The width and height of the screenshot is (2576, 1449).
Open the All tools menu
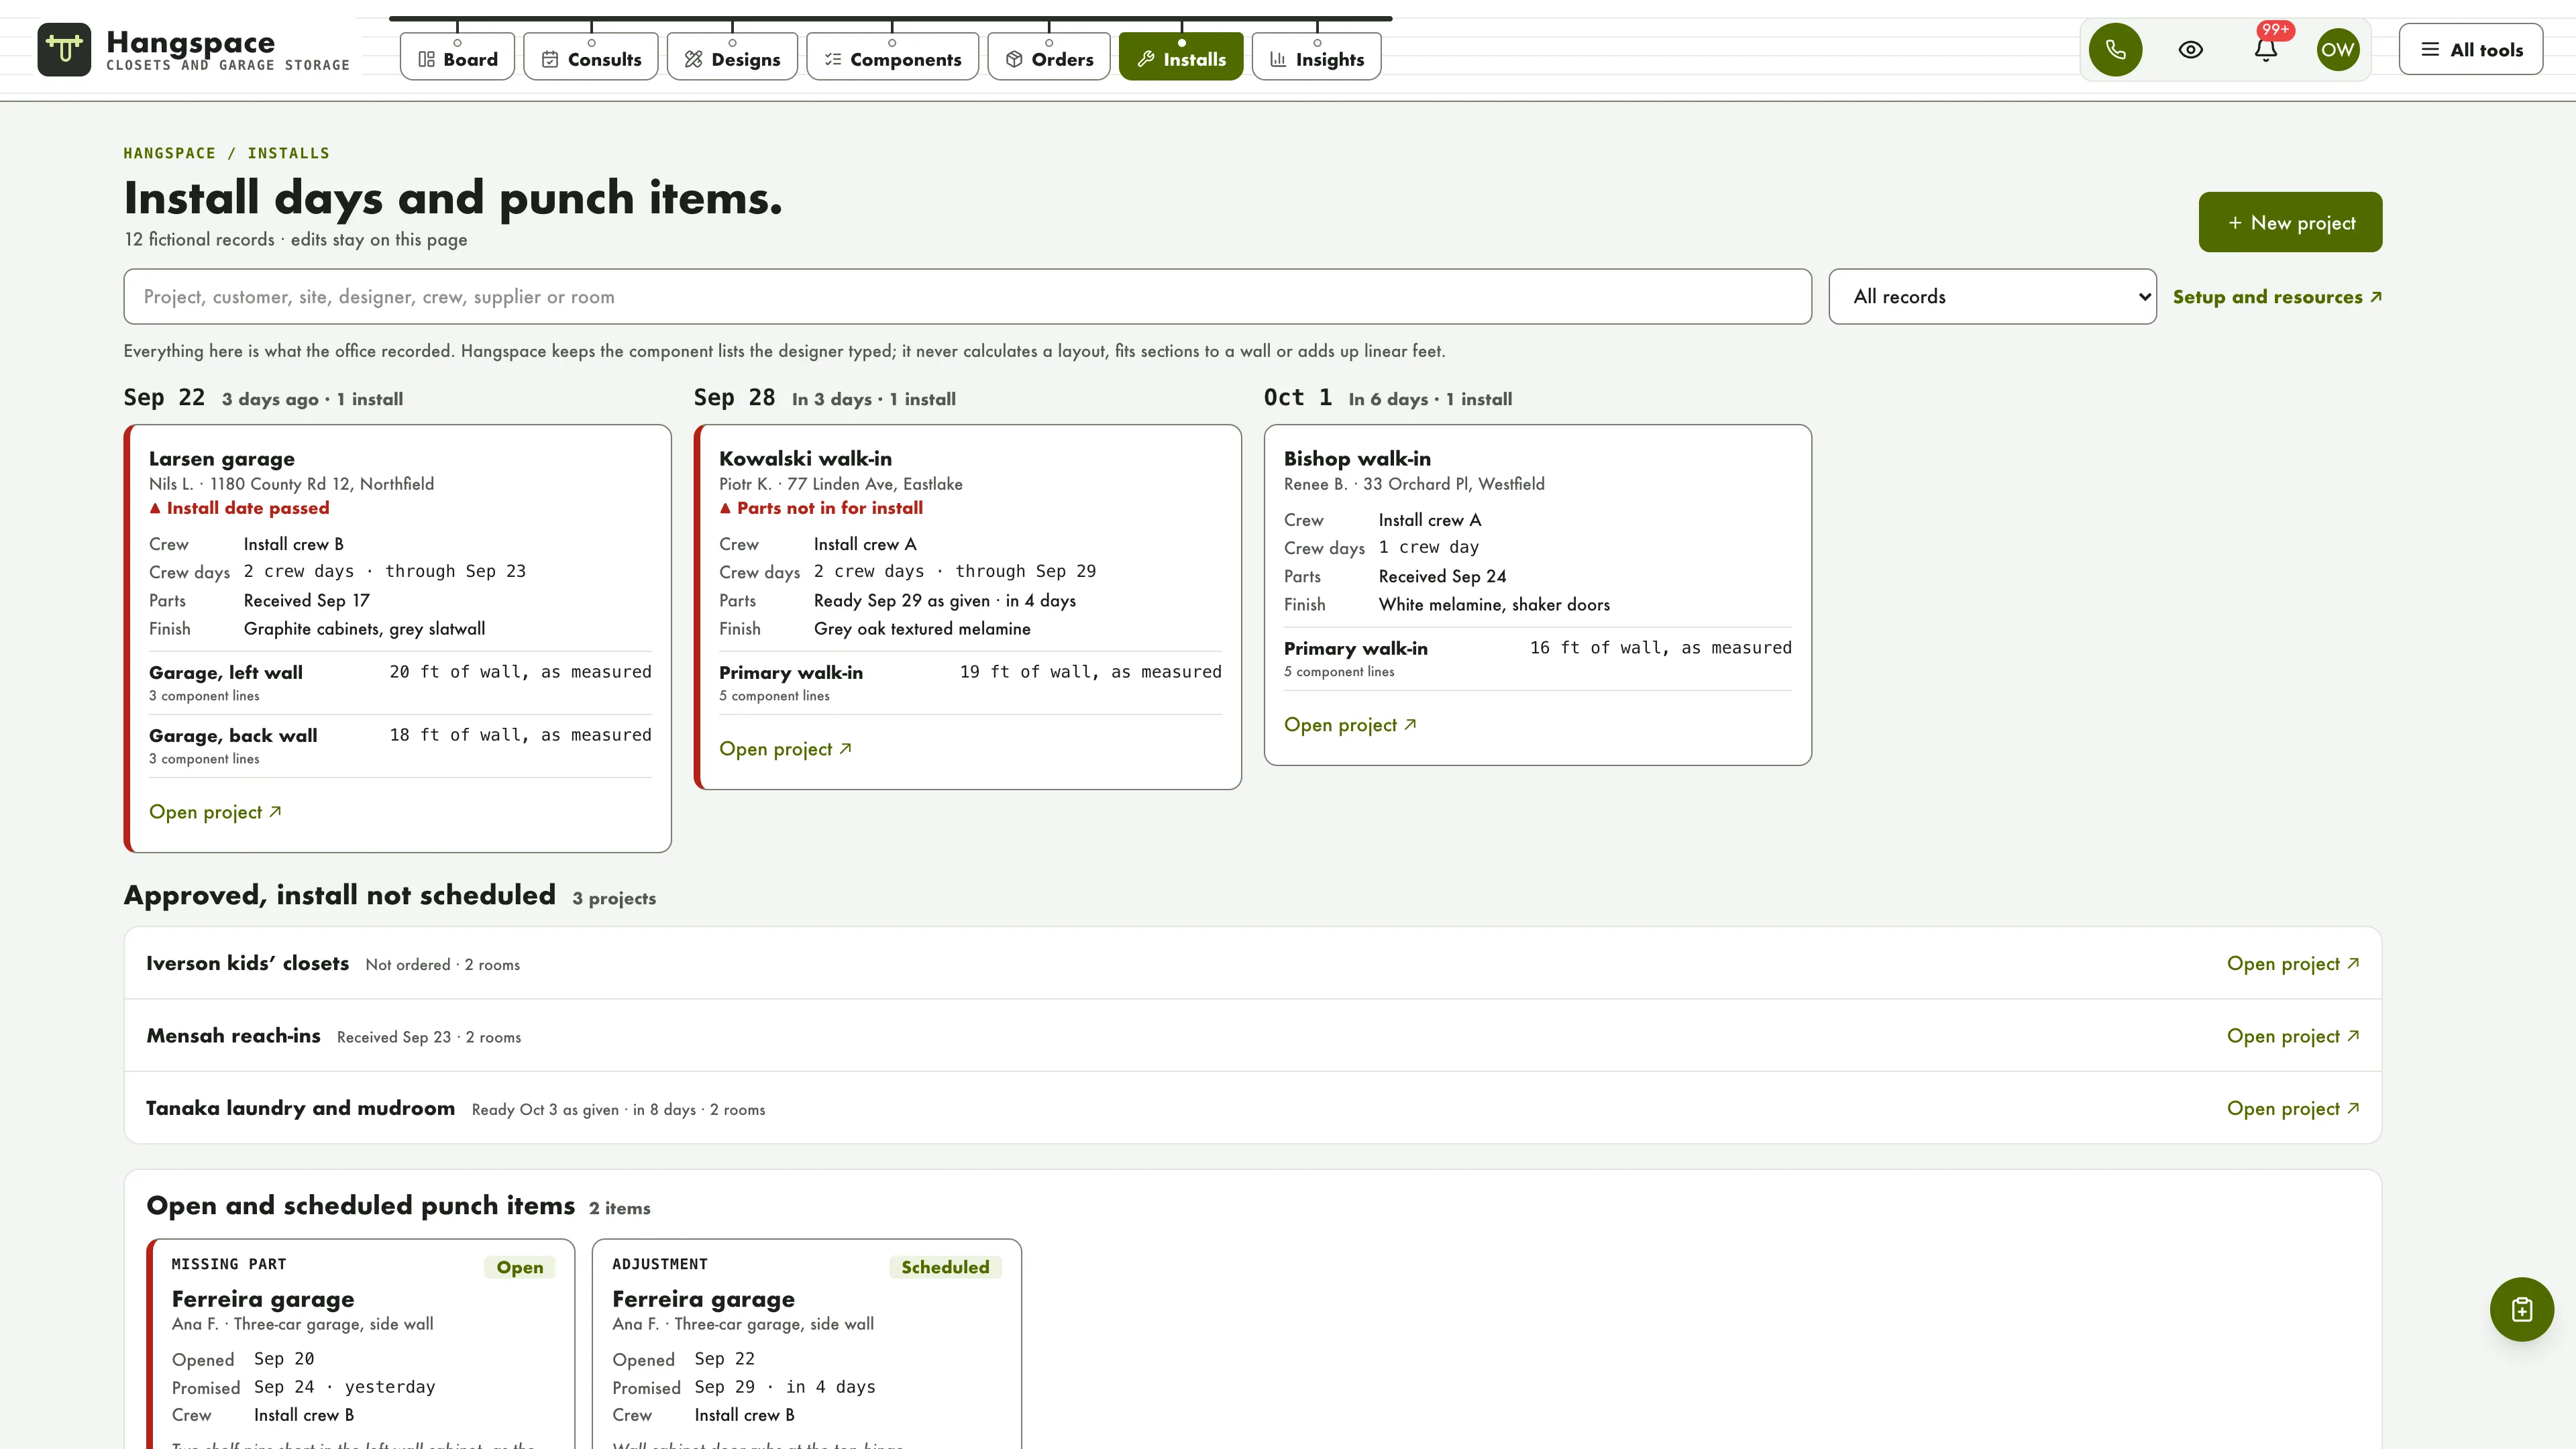click(x=2471, y=49)
